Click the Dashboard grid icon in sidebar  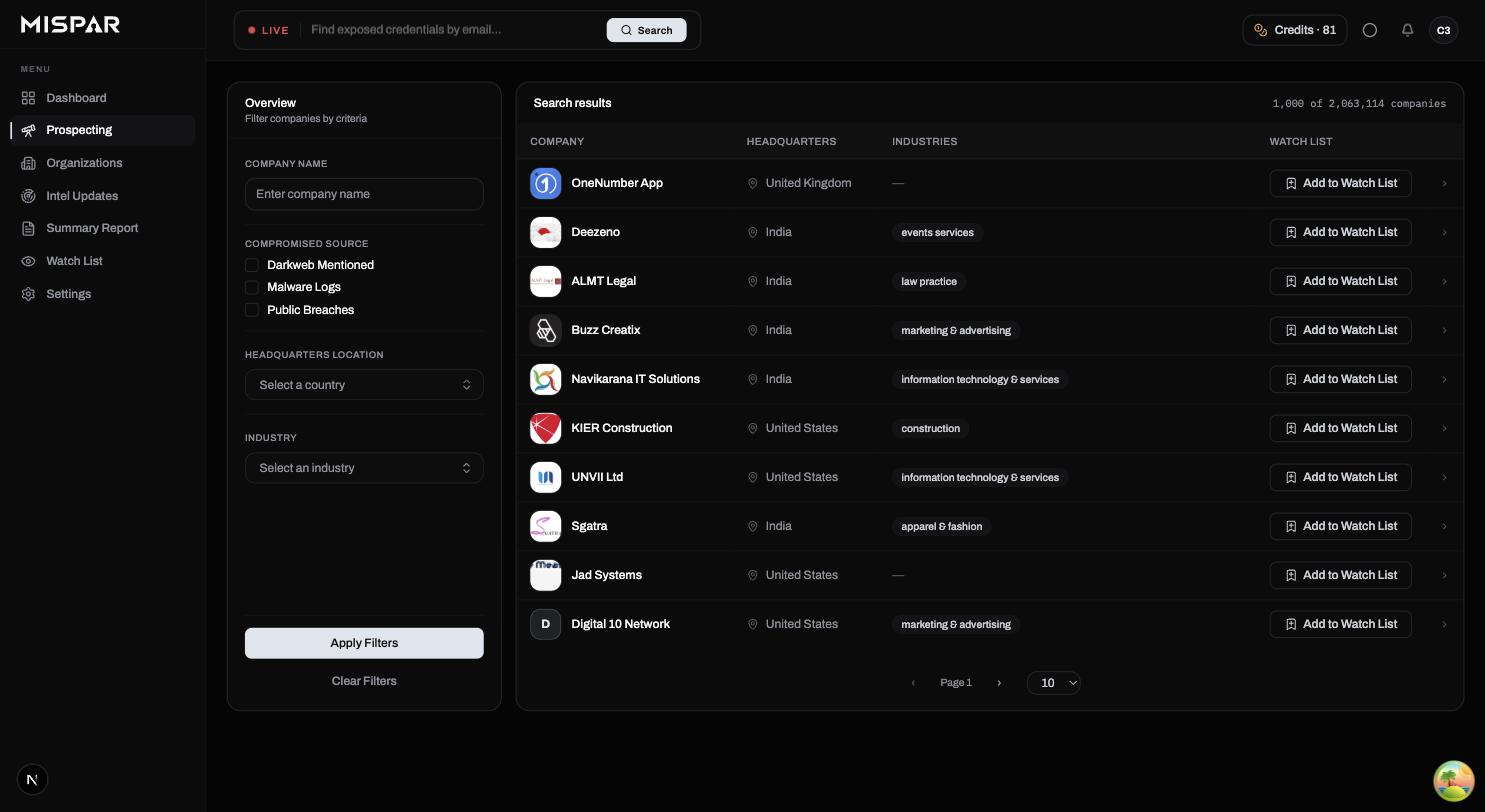pyautogui.click(x=28, y=98)
